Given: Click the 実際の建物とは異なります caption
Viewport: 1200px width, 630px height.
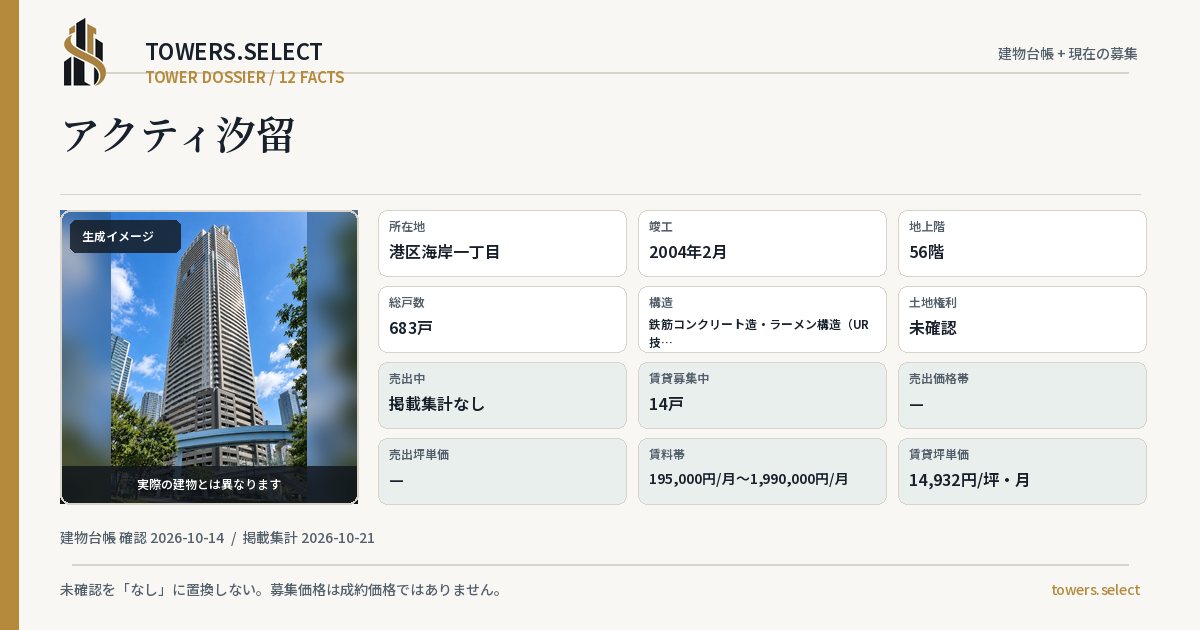Looking at the screenshot, I should [x=209, y=484].
